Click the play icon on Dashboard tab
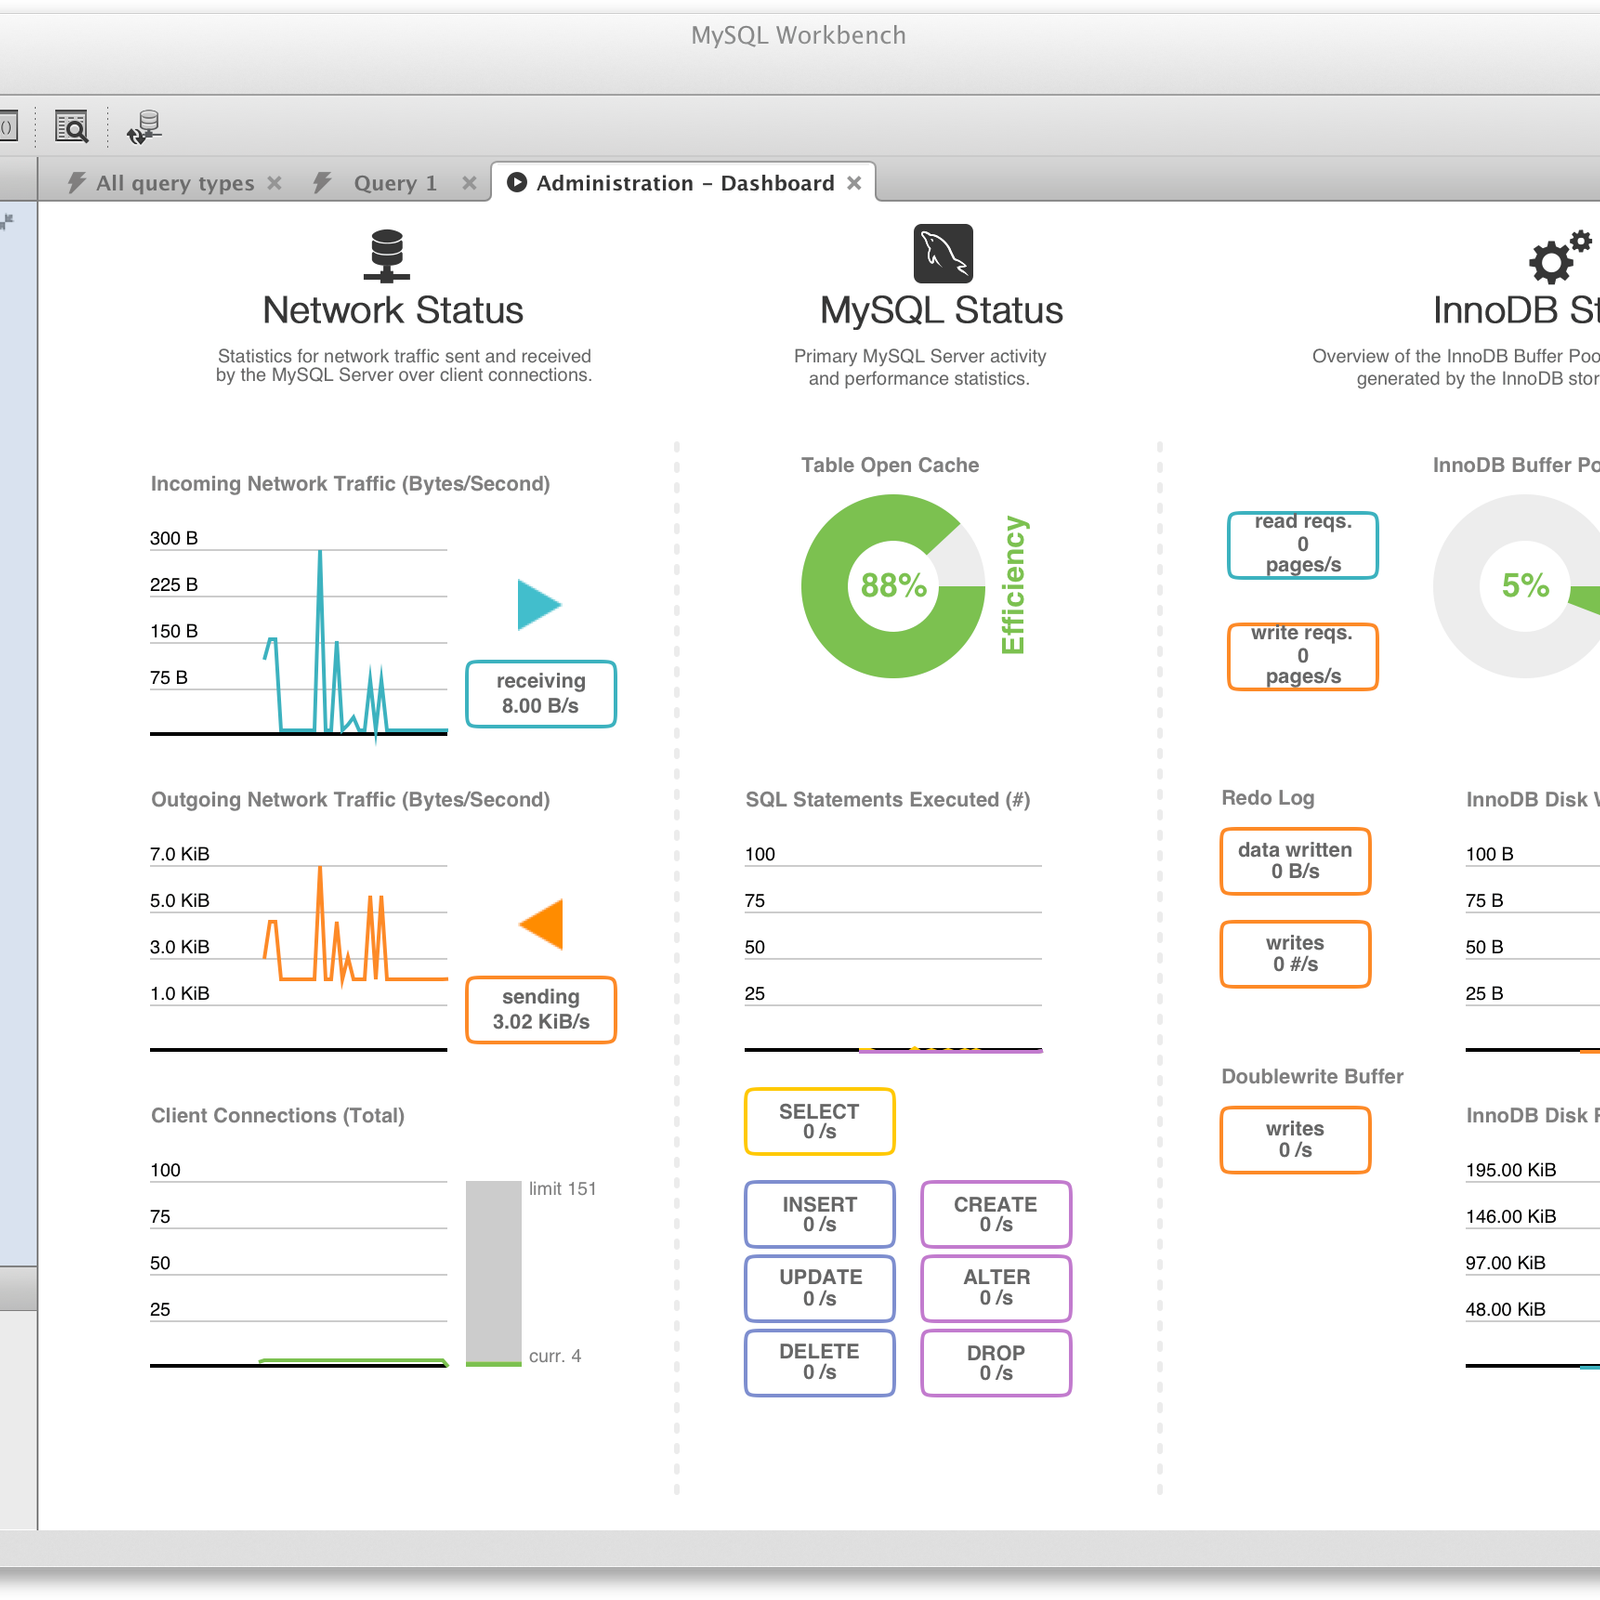This screenshot has width=1600, height=1600. click(517, 182)
